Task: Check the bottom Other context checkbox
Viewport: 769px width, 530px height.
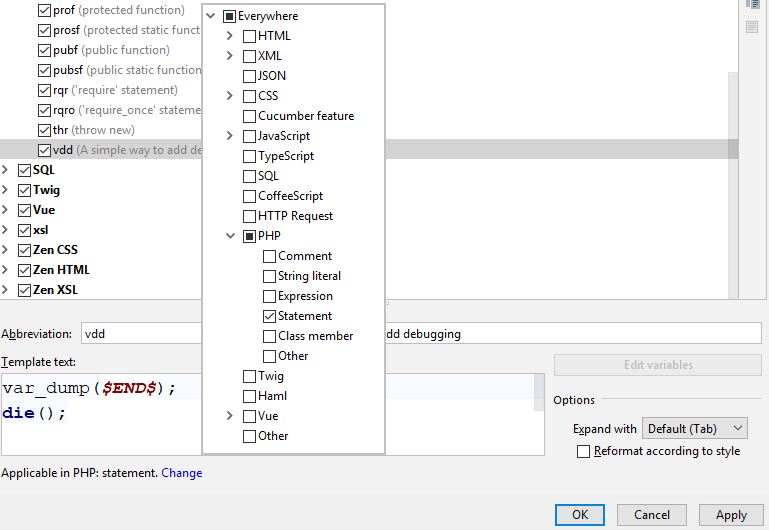Action: pyautogui.click(x=249, y=436)
